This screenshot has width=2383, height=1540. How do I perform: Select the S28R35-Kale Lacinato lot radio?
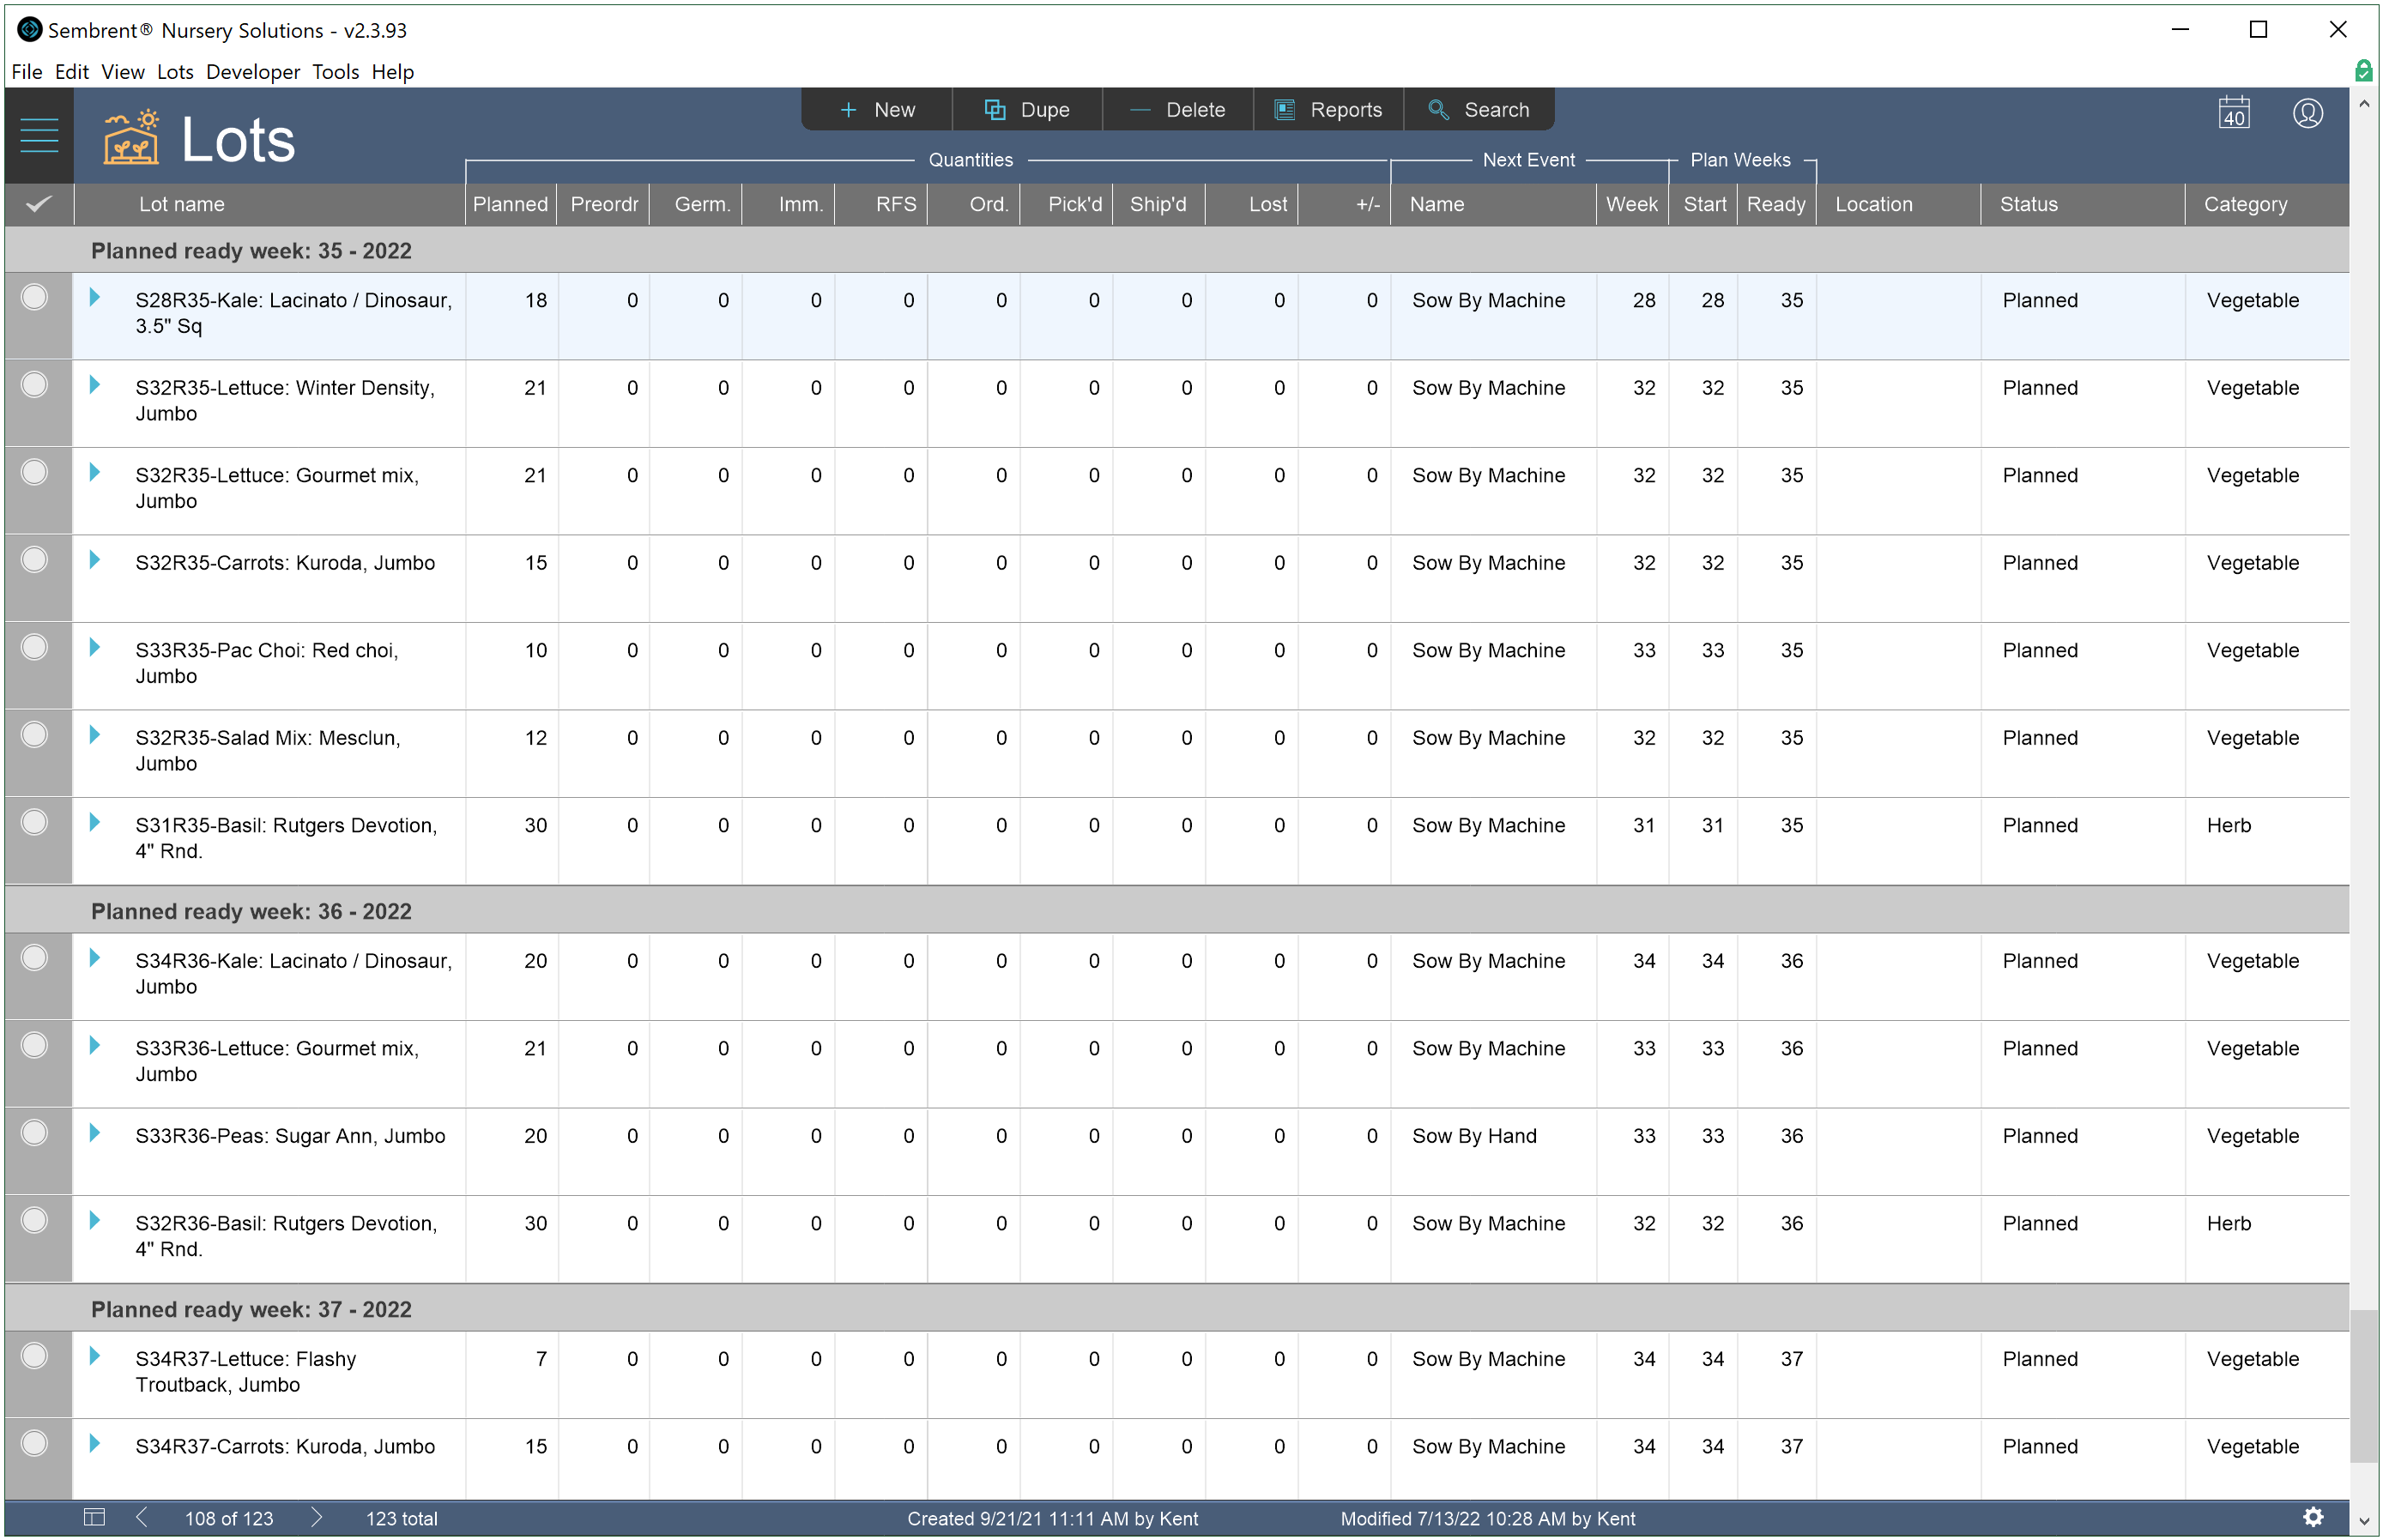[x=35, y=298]
